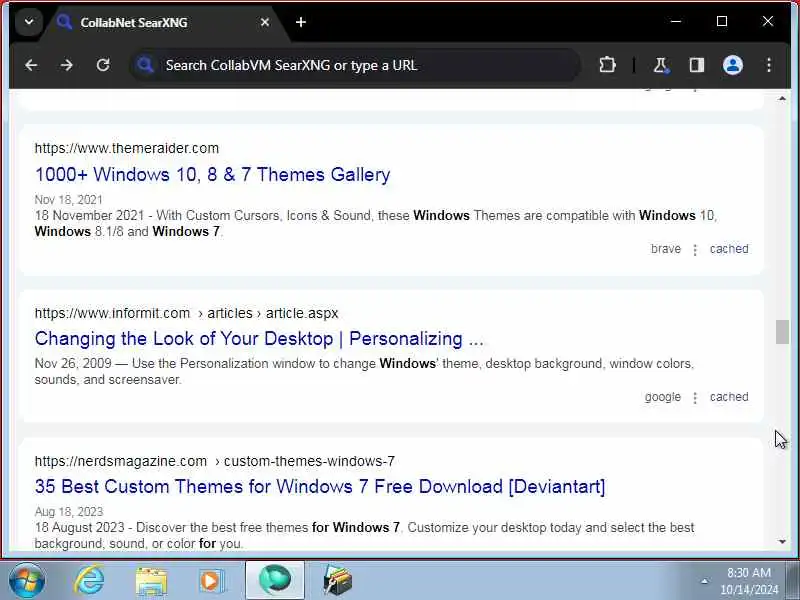This screenshot has height=600, width=800.
Task: Close the CollabNet SearXNG tab
Action: pos(265,22)
